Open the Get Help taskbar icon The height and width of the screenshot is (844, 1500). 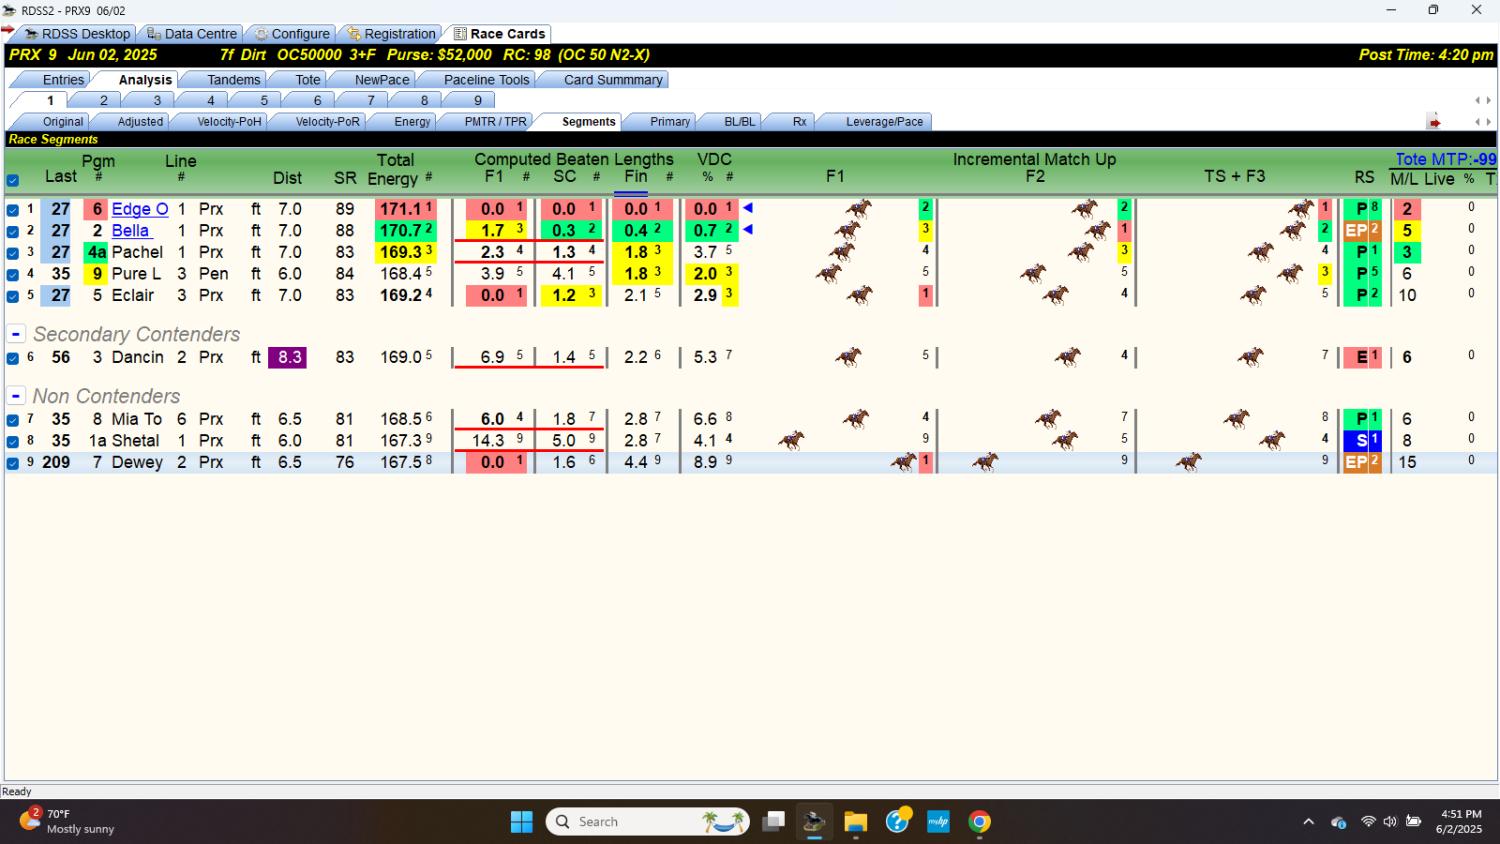point(897,821)
